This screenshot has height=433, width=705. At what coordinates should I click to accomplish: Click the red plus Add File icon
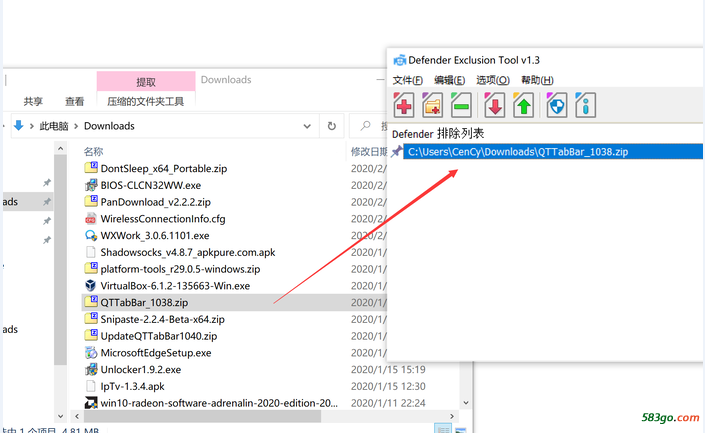[x=403, y=105]
